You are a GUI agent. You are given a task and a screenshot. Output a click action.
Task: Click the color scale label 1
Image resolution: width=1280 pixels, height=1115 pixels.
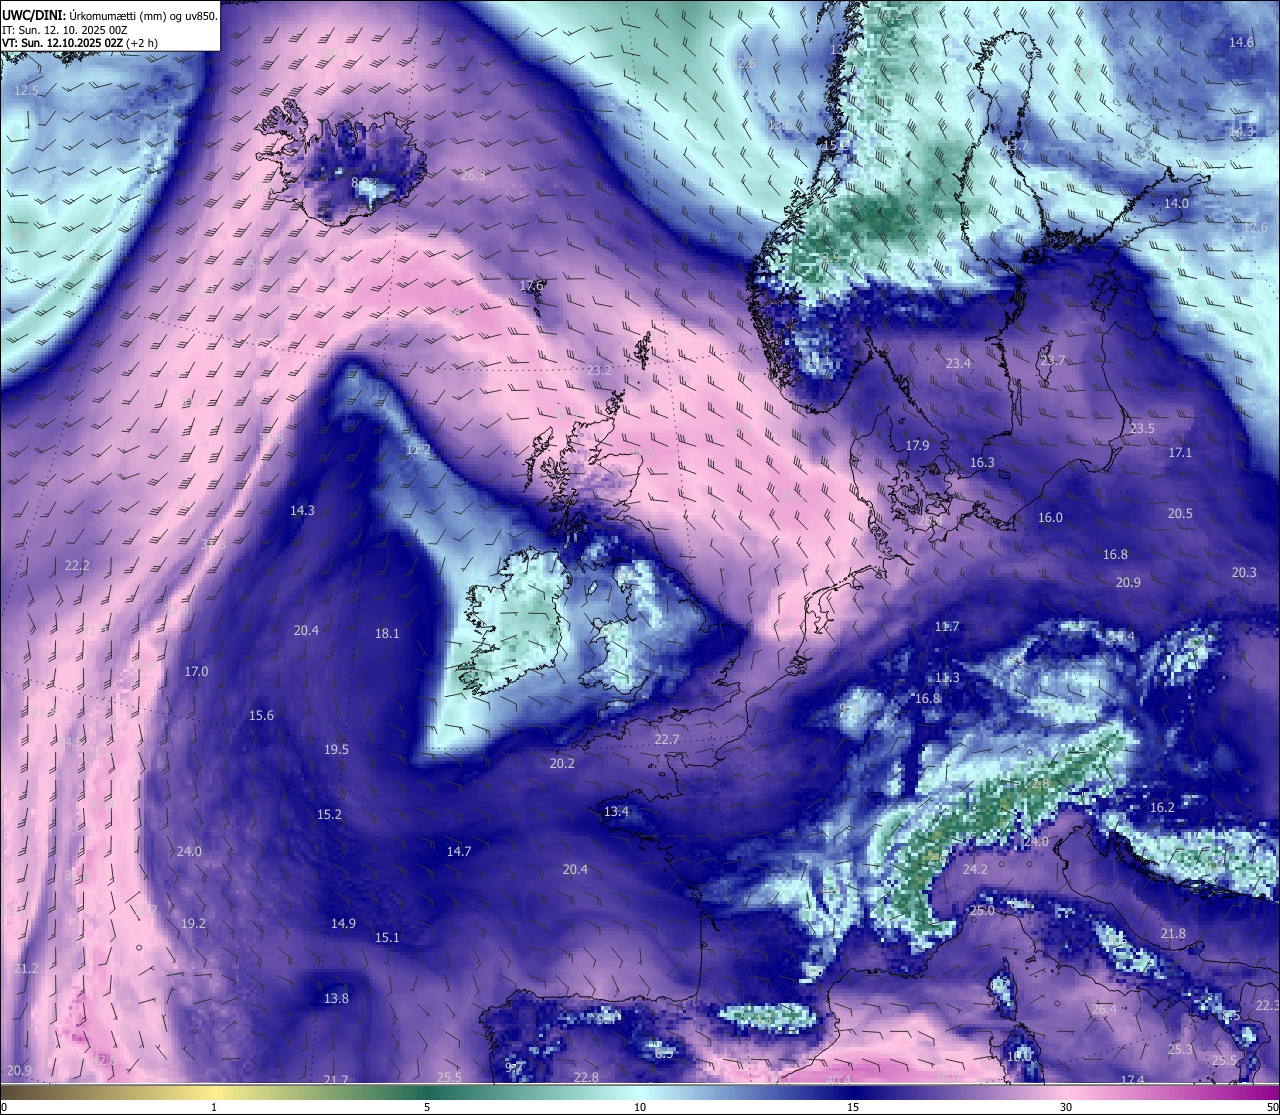tap(214, 1107)
